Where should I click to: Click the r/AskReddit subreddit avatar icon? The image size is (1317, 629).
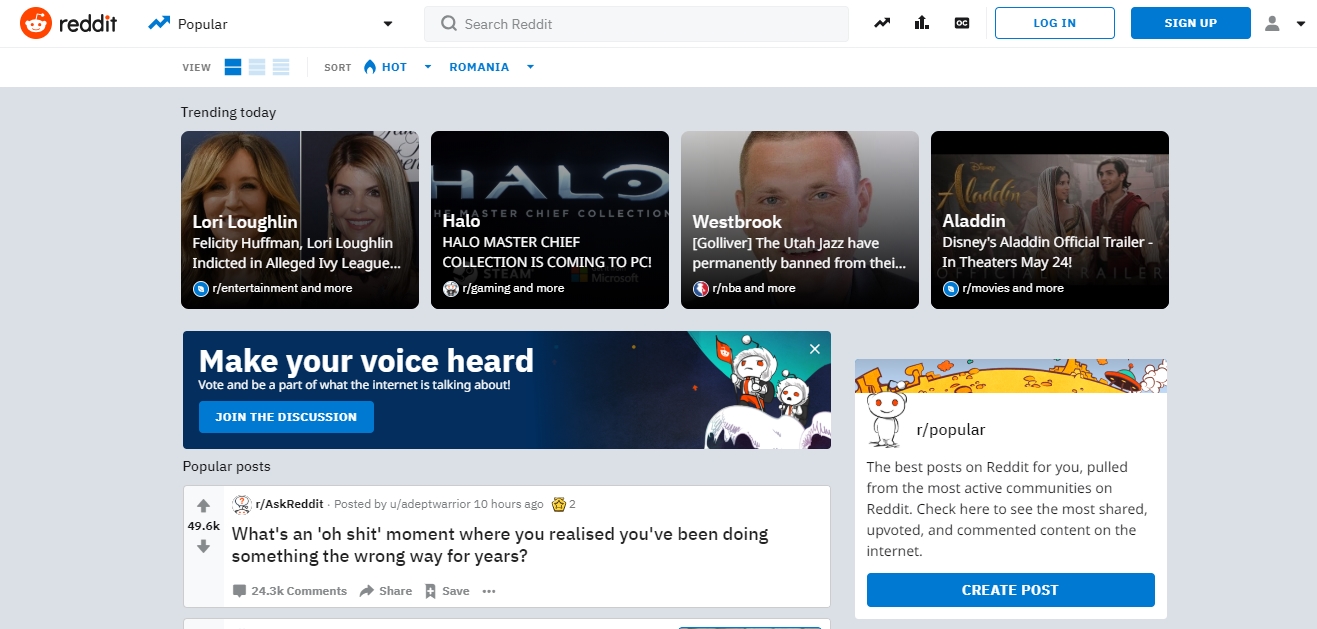point(241,504)
